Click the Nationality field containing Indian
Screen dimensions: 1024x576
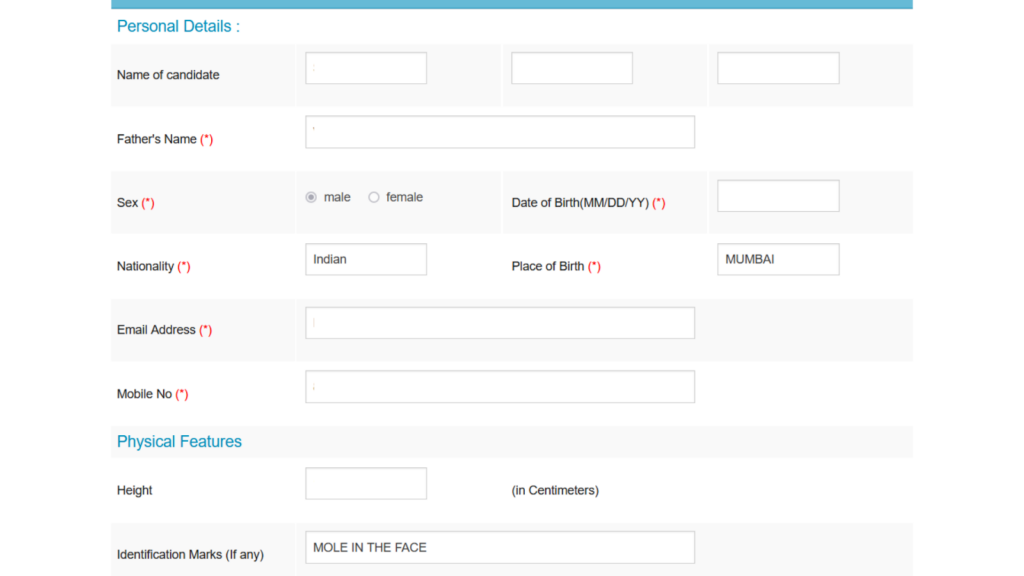[x=366, y=260]
